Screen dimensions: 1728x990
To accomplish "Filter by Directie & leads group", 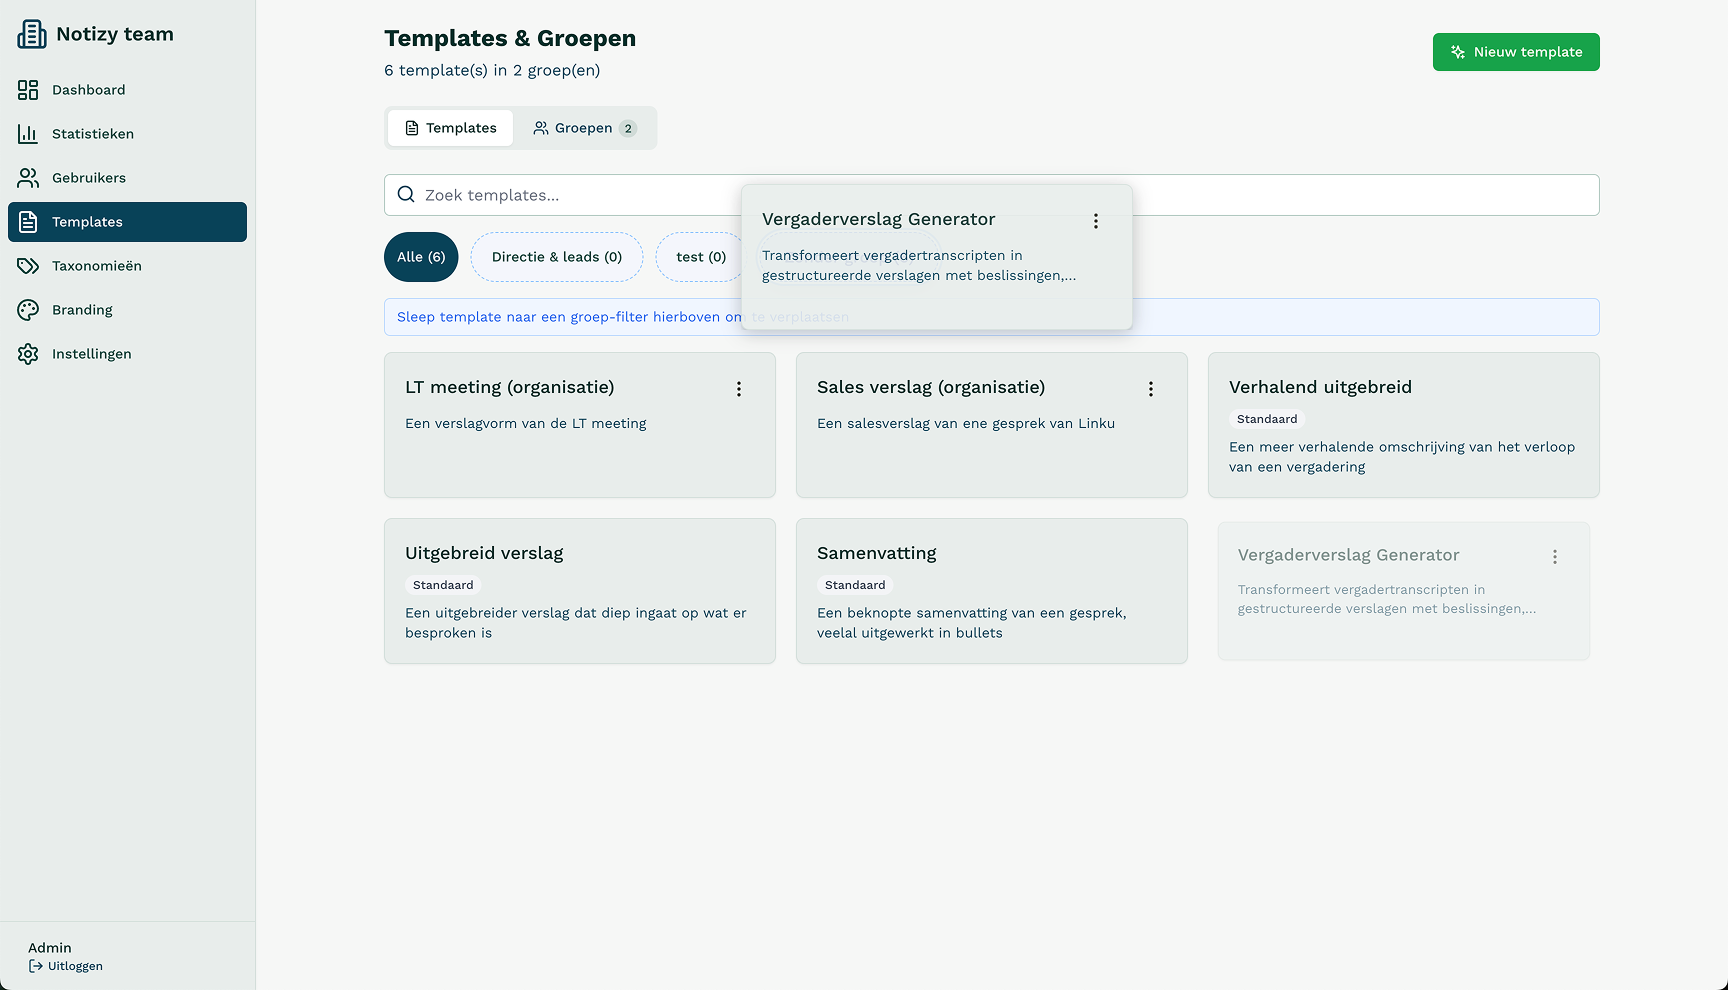I will [x=556, y=257].
